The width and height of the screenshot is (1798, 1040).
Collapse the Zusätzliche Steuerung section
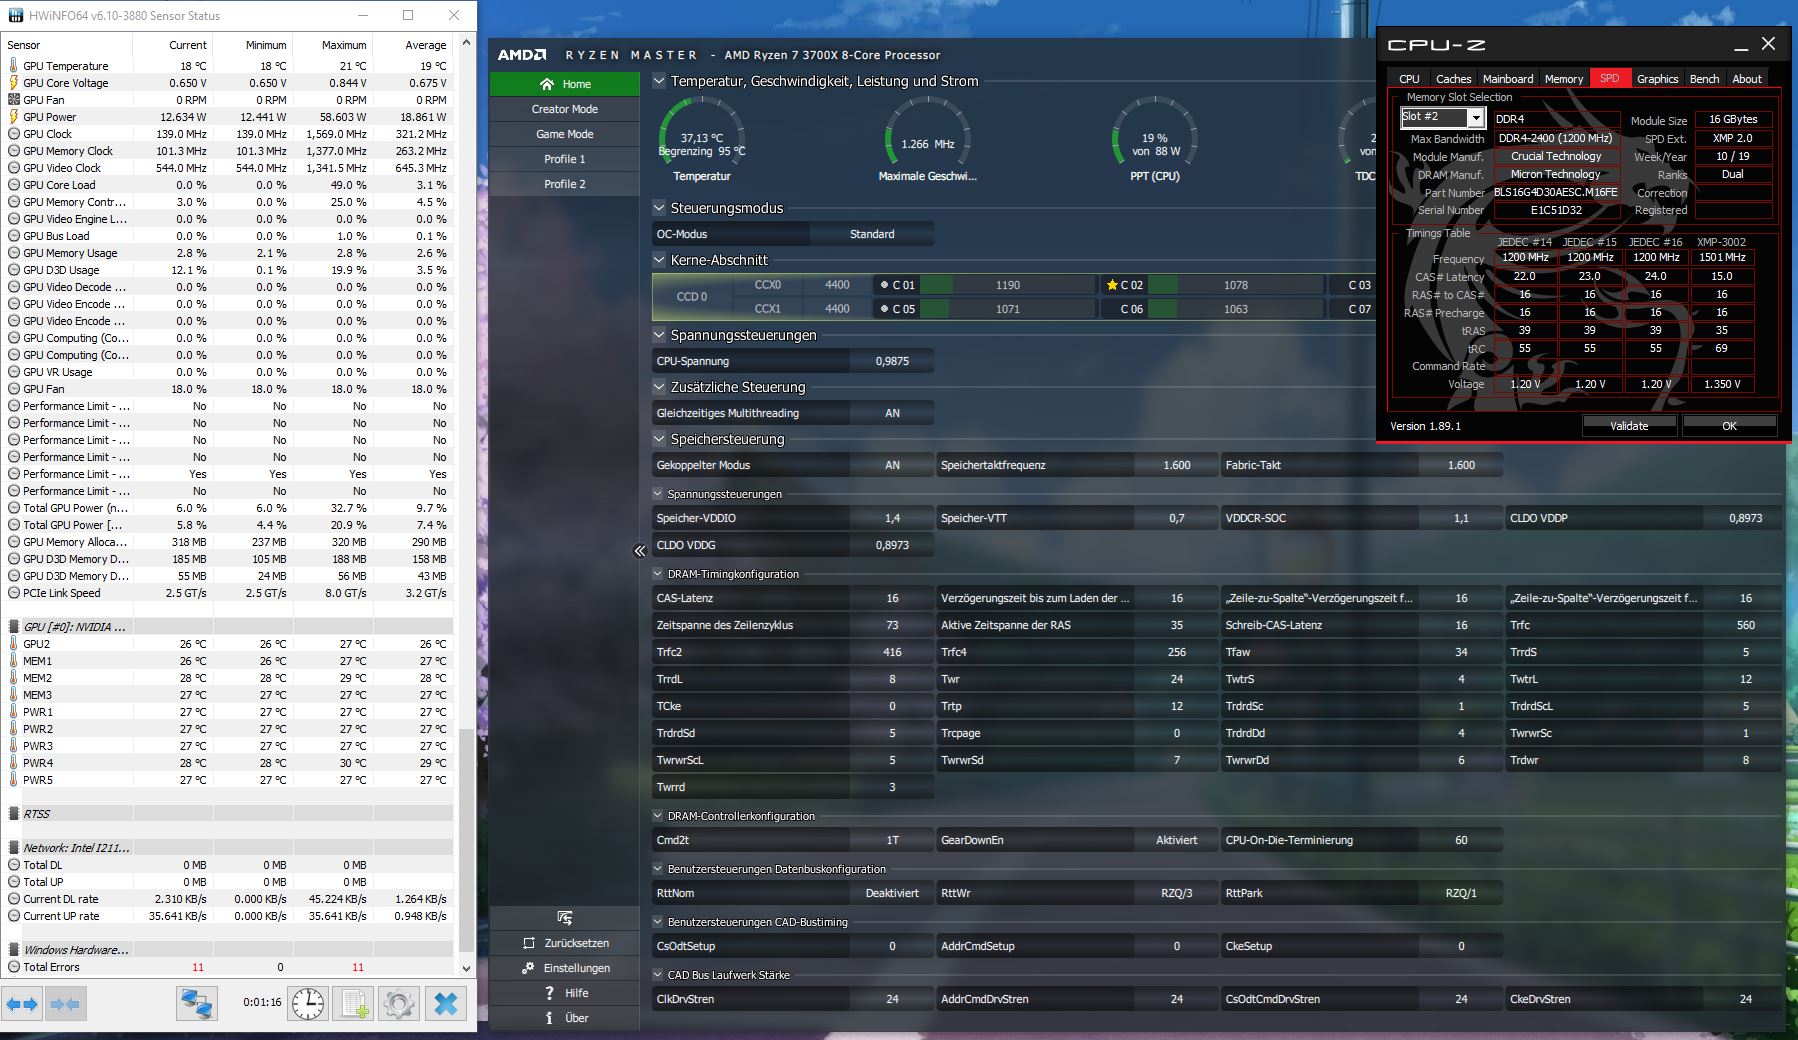click(x=659, y=387)
